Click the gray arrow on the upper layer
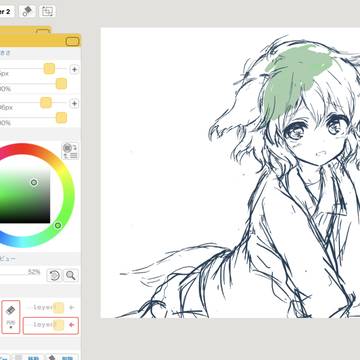Image resolution: width=360 pixels, height=360 pixels. (71, 307)
